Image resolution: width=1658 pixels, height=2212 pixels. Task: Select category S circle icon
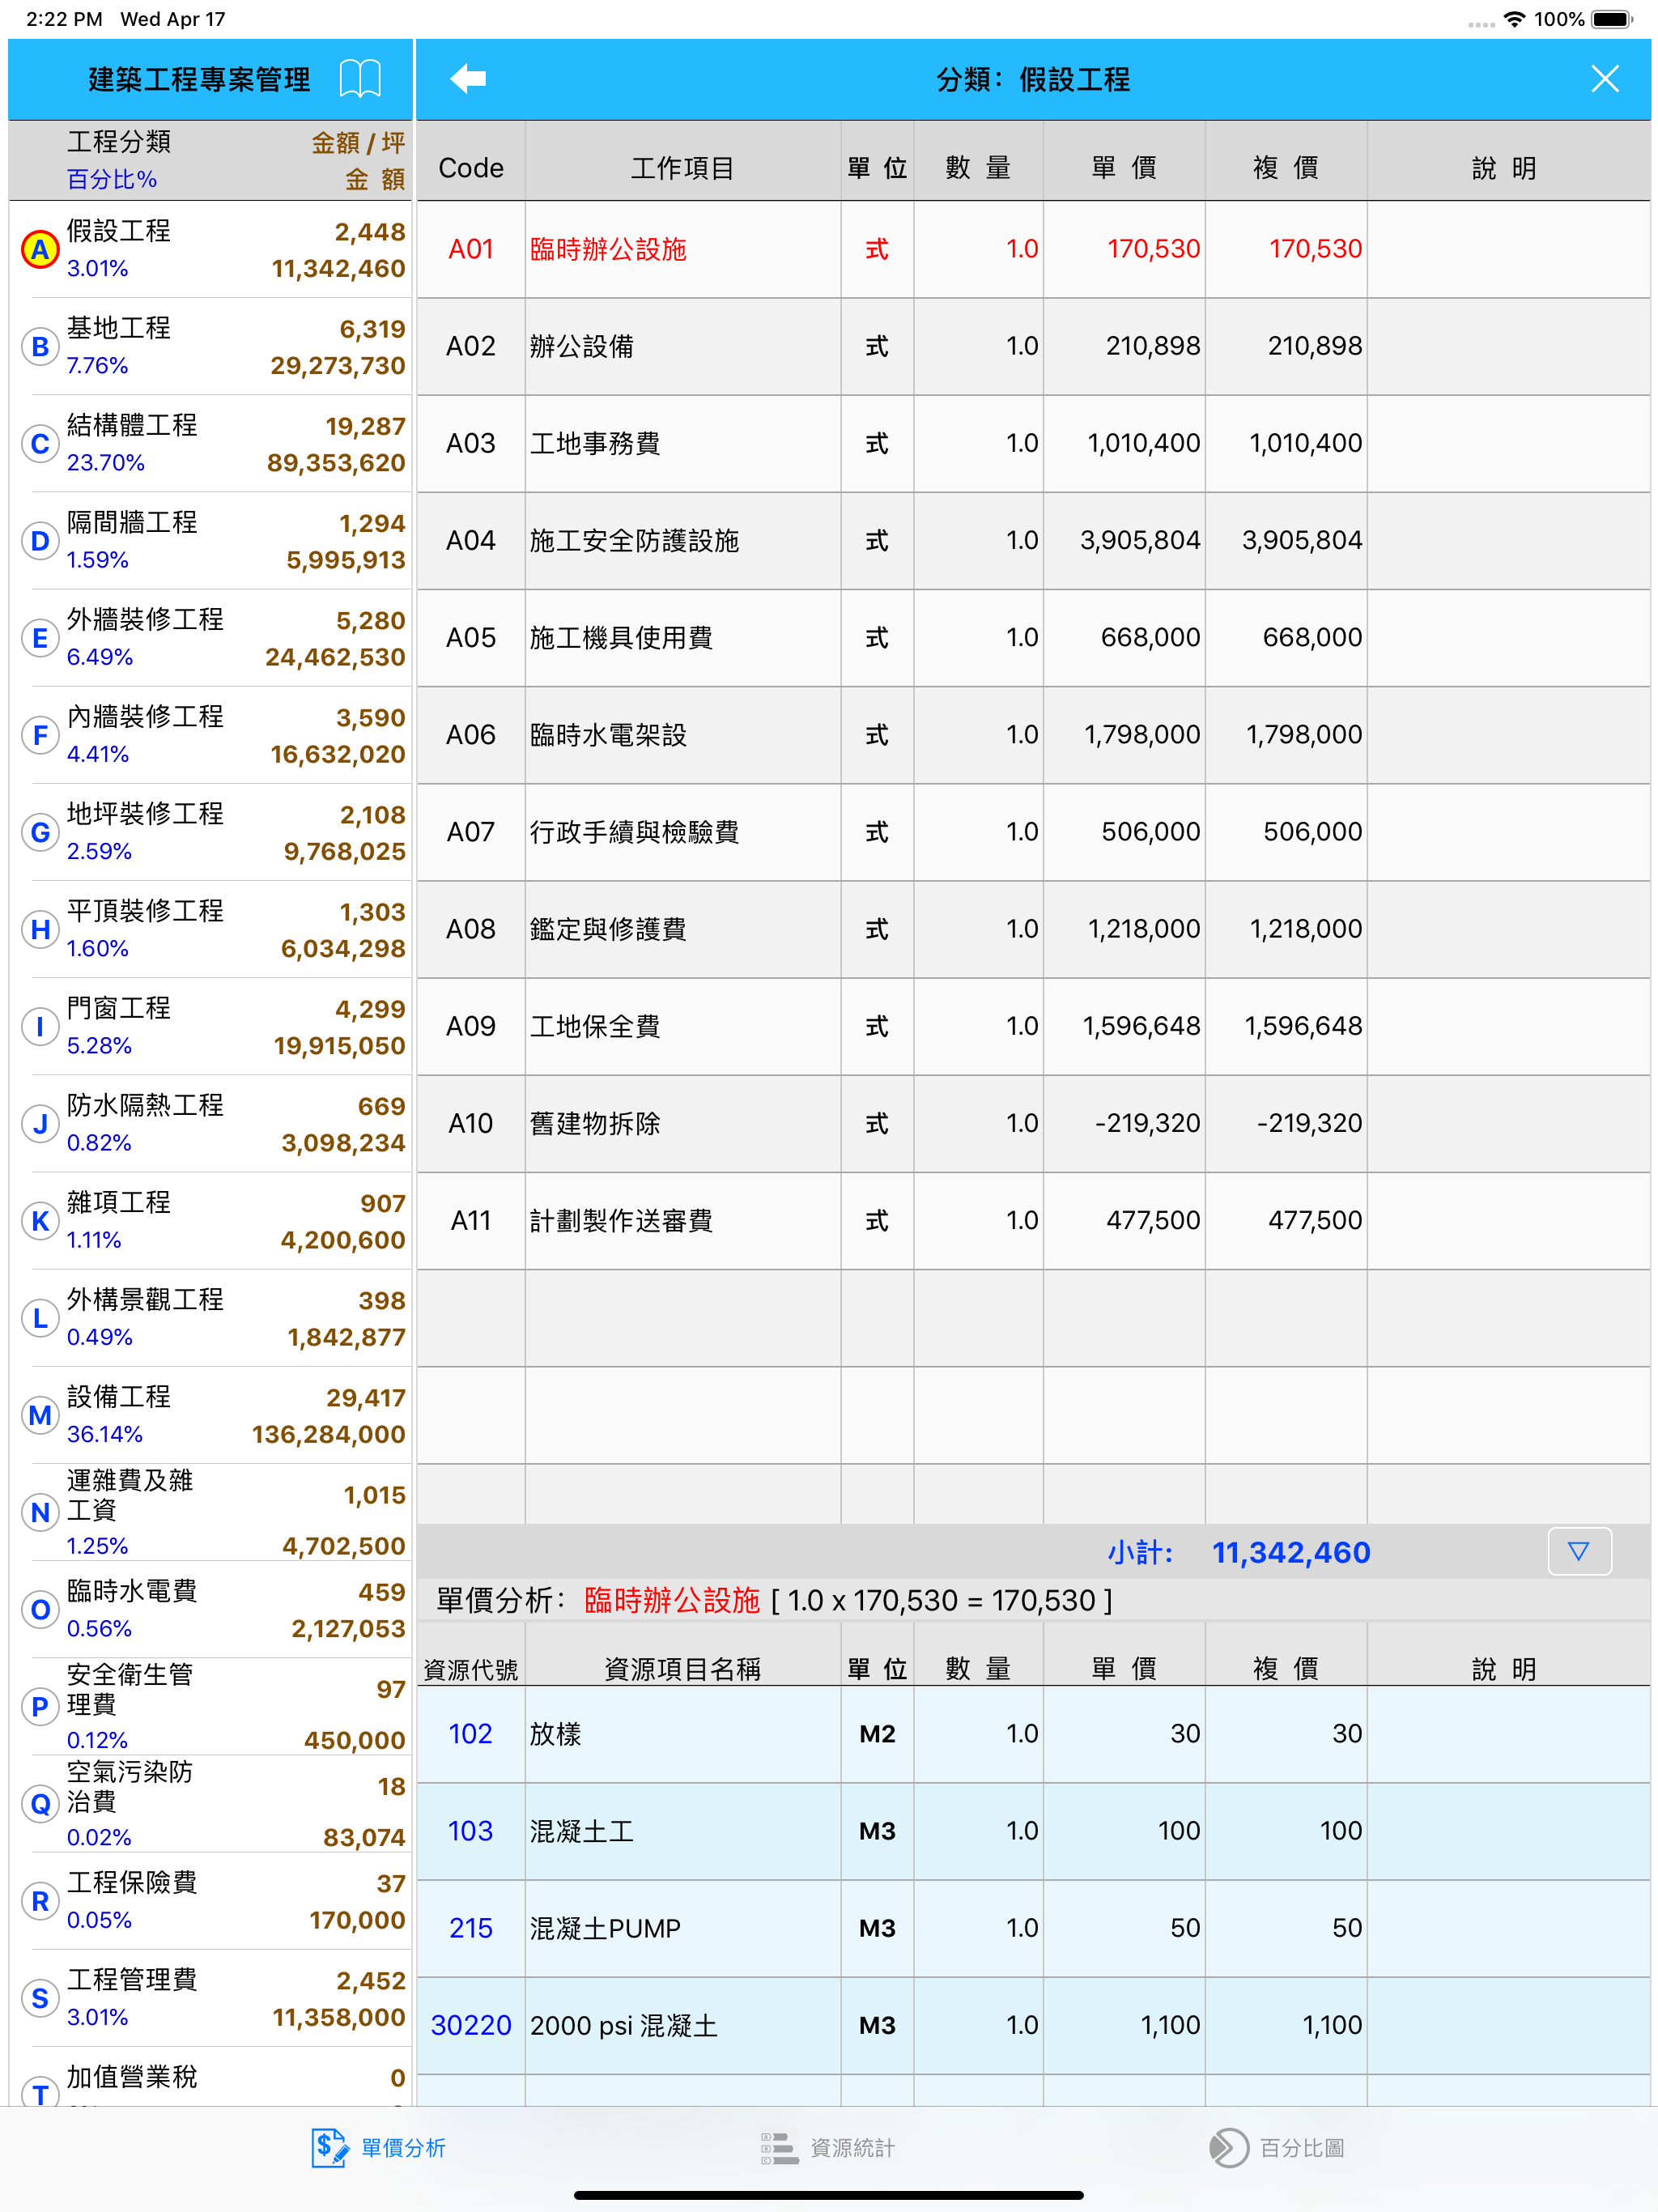point(40,1998)
